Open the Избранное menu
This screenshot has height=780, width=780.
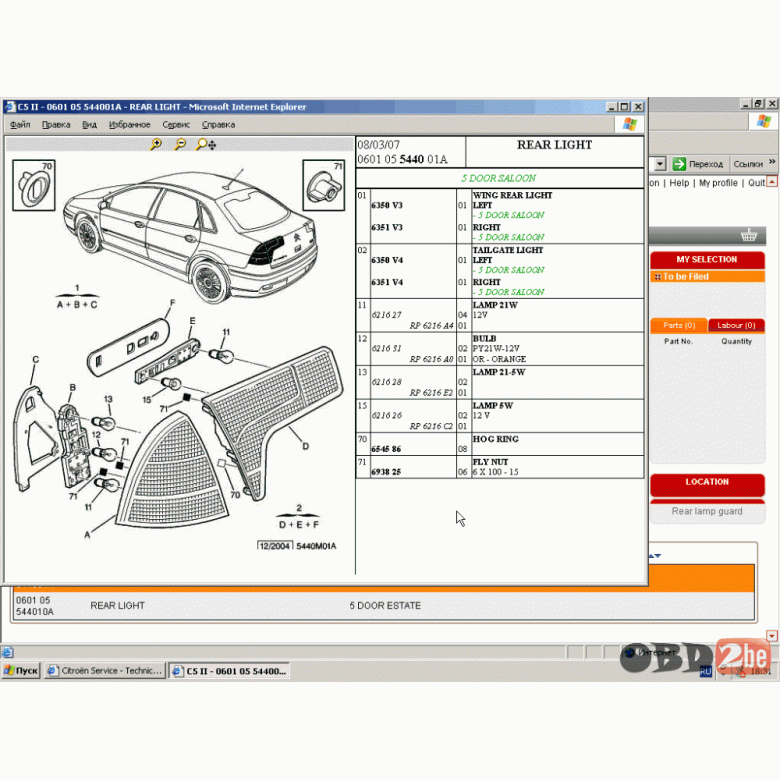point(129,125)
